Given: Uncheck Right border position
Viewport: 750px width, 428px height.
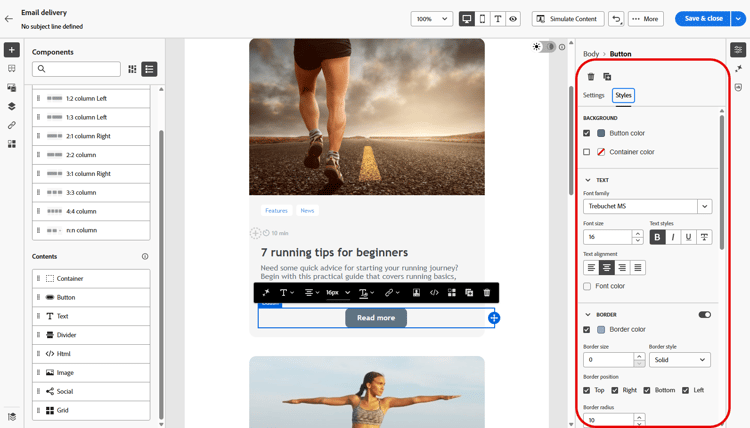Looking at the screenshot, I should coord(615,390).
